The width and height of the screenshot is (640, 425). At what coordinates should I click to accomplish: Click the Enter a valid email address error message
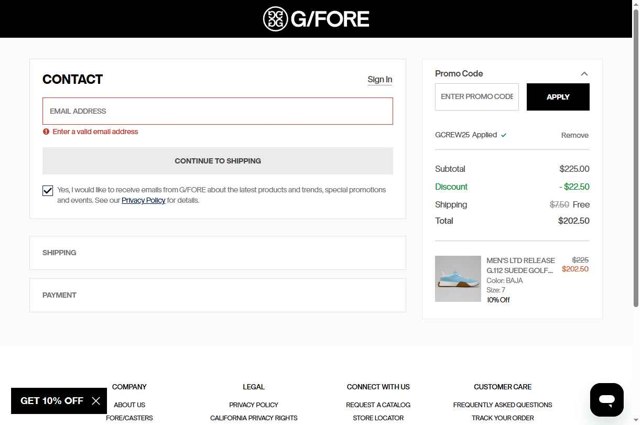pos(95,131)
